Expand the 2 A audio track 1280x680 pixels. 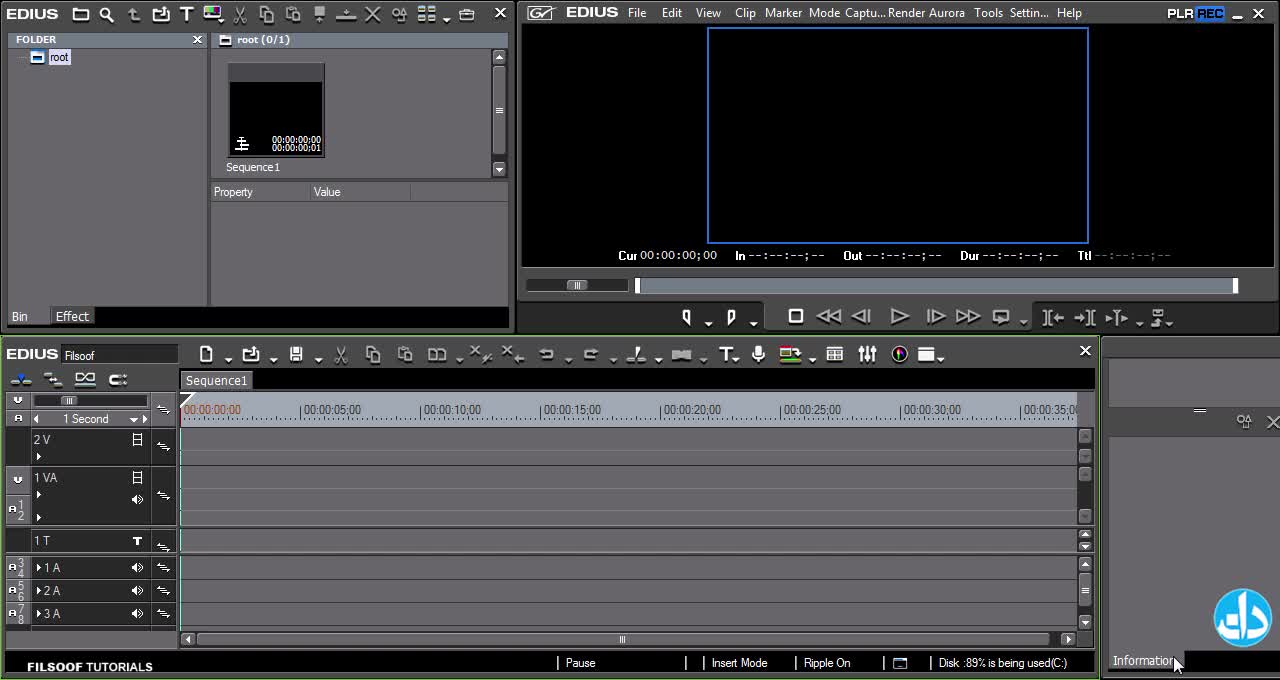click(39, 591)
